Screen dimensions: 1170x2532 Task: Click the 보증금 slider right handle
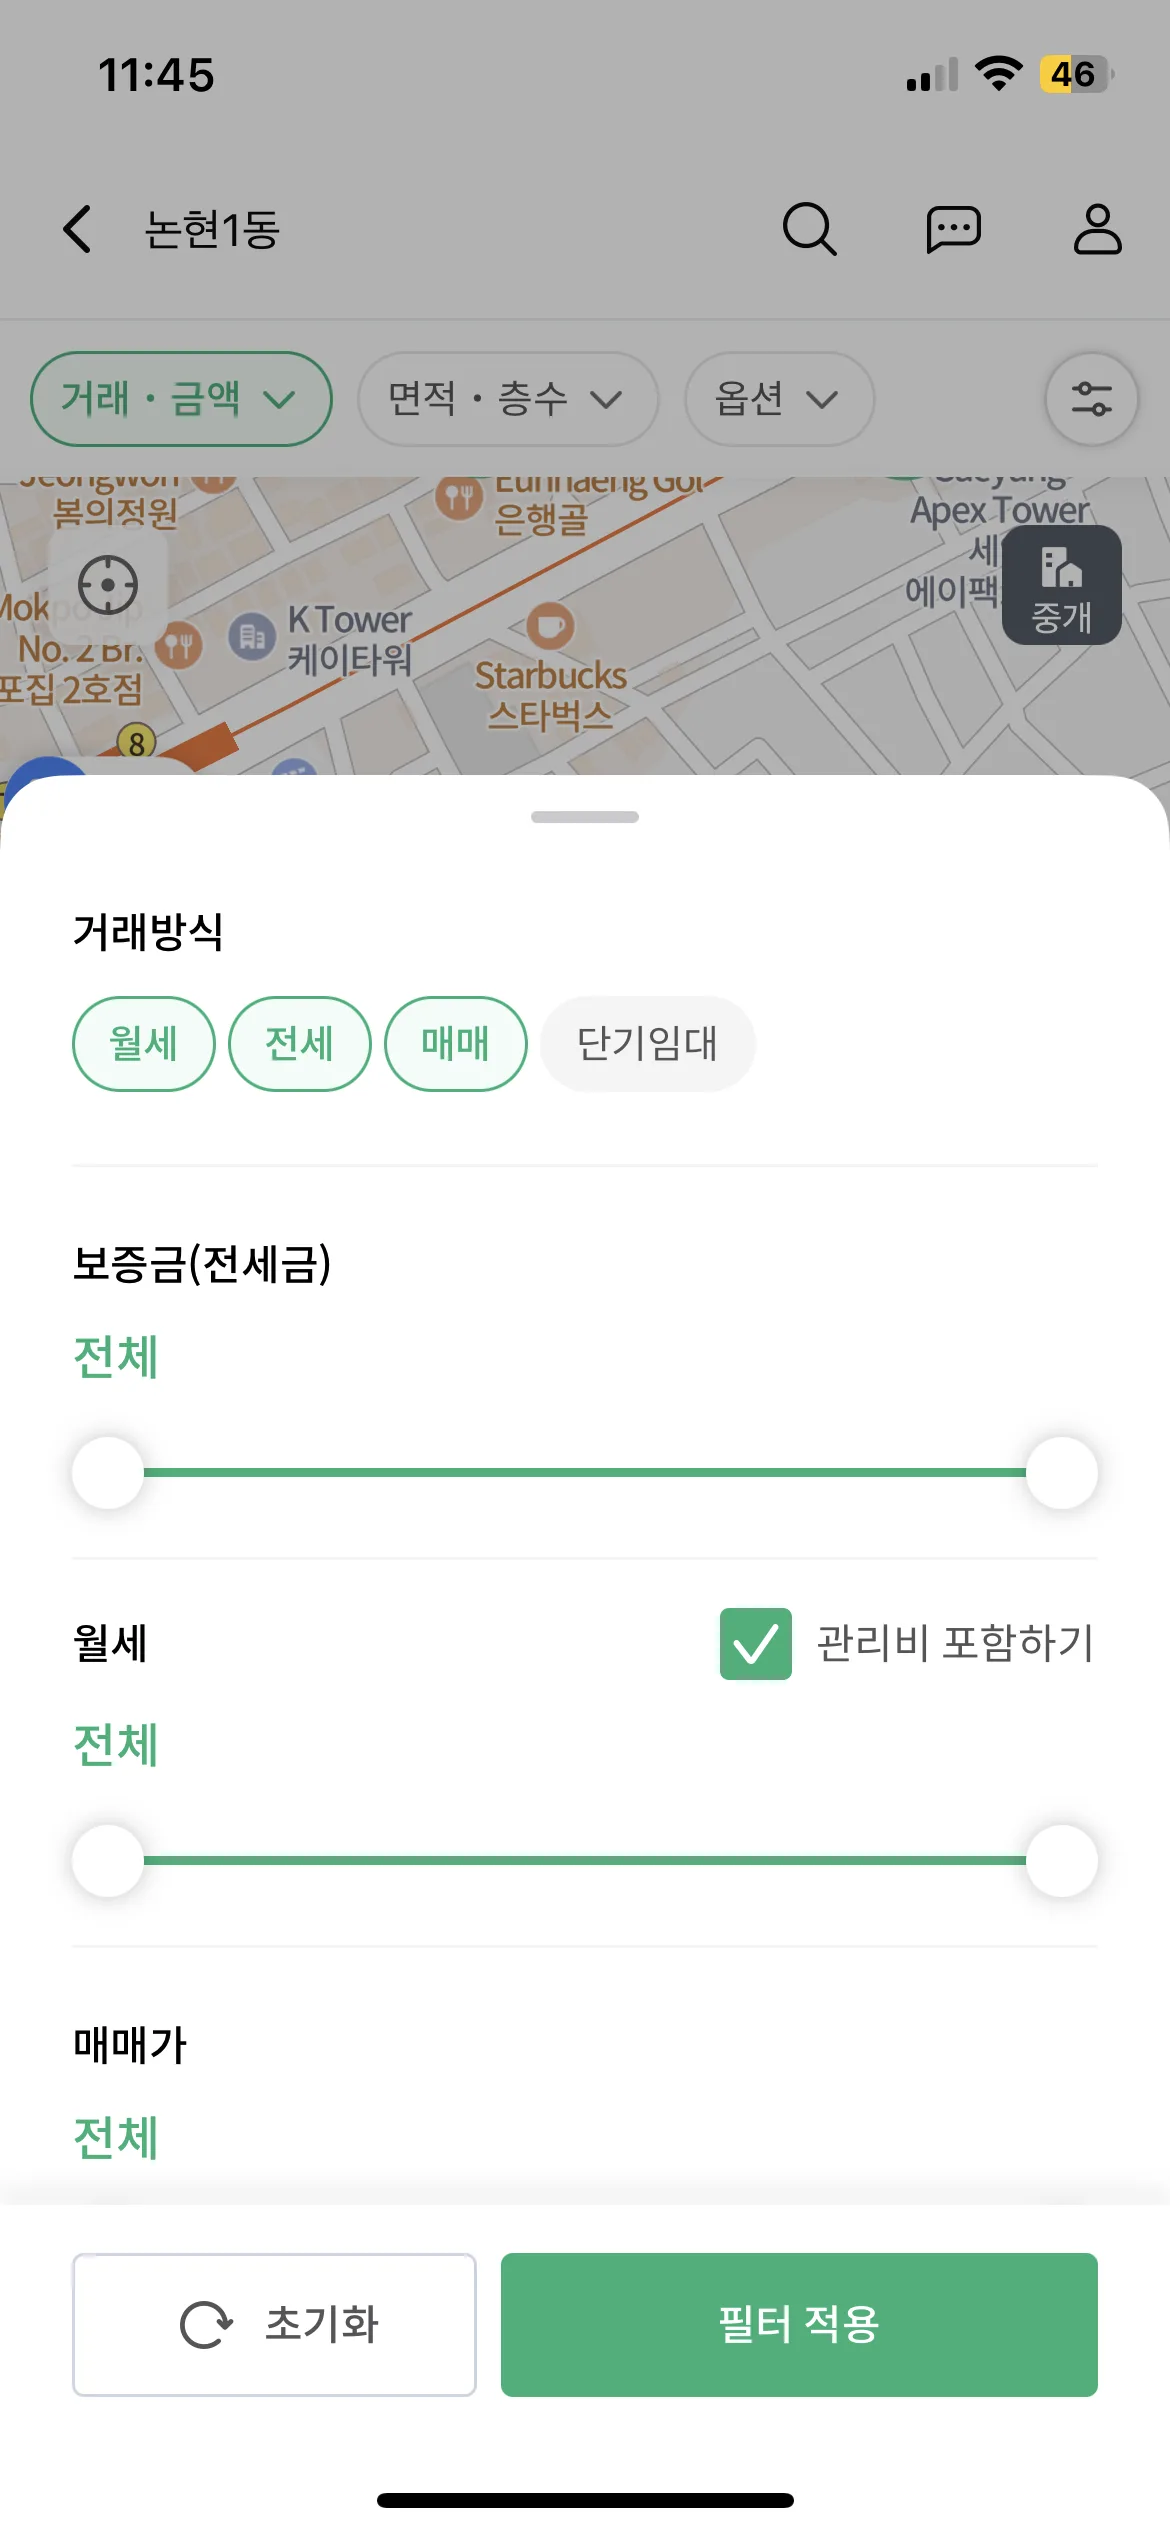tap(1061, 1472)
